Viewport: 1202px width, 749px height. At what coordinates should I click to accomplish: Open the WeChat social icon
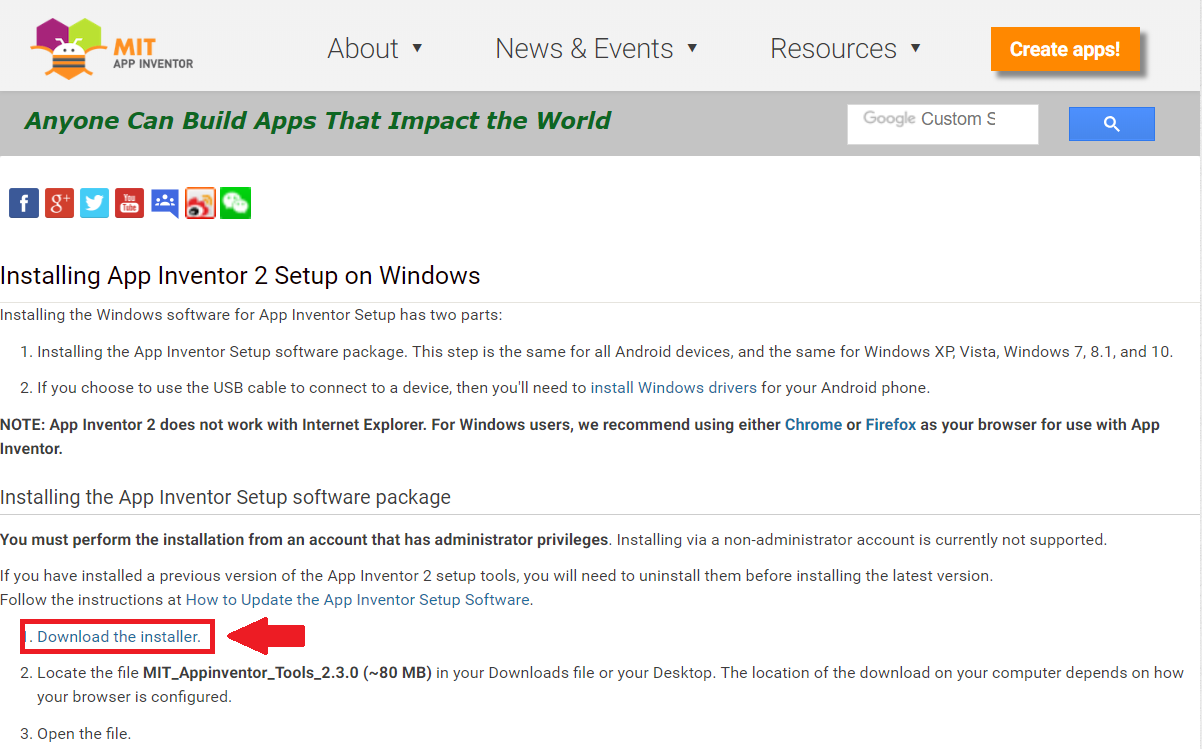click(x=235, y=203)
